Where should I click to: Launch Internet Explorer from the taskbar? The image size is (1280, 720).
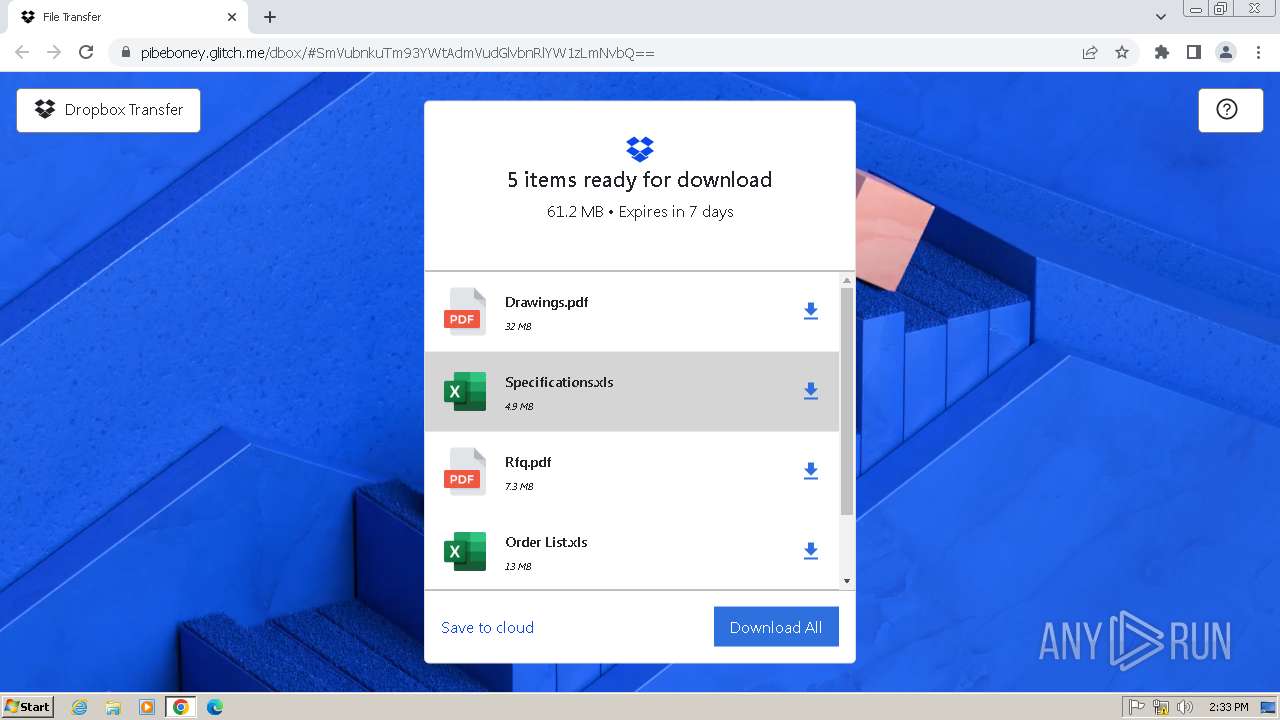click(x=80, y=707)
